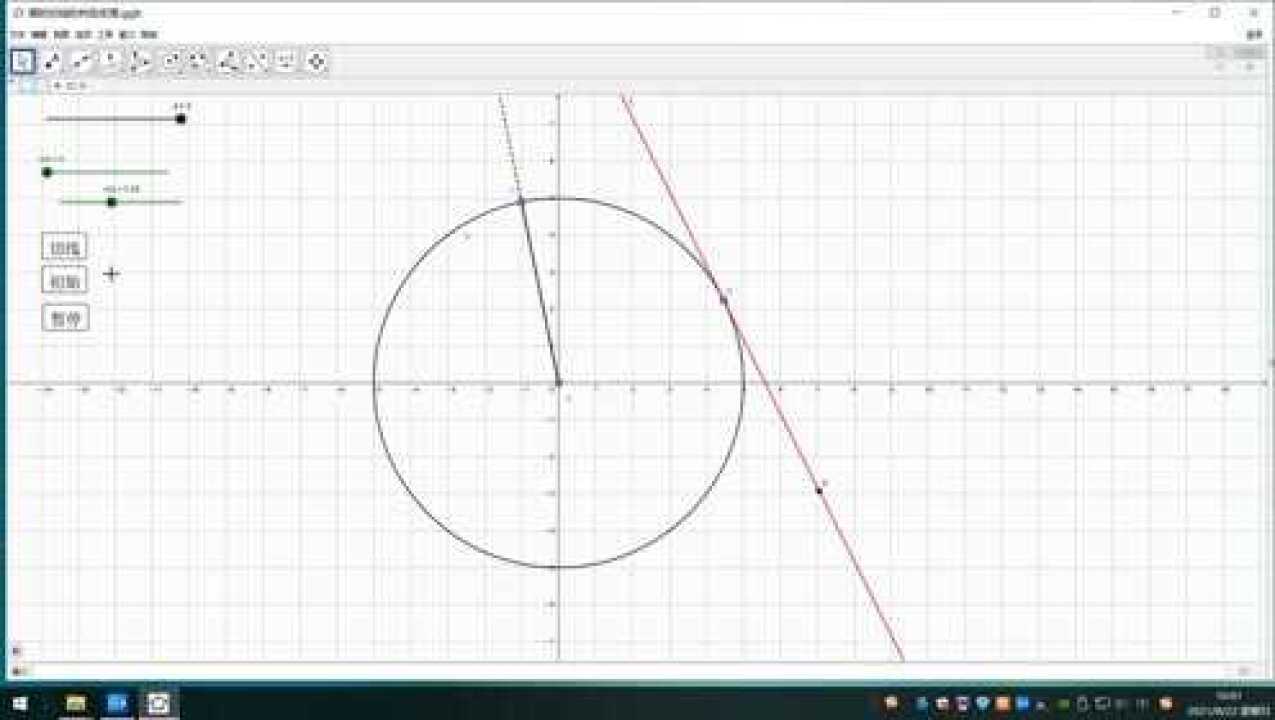This screenshot has height=720, width=1275.
Task: Select the Move tool in toolbar
Action: [23, 62]
